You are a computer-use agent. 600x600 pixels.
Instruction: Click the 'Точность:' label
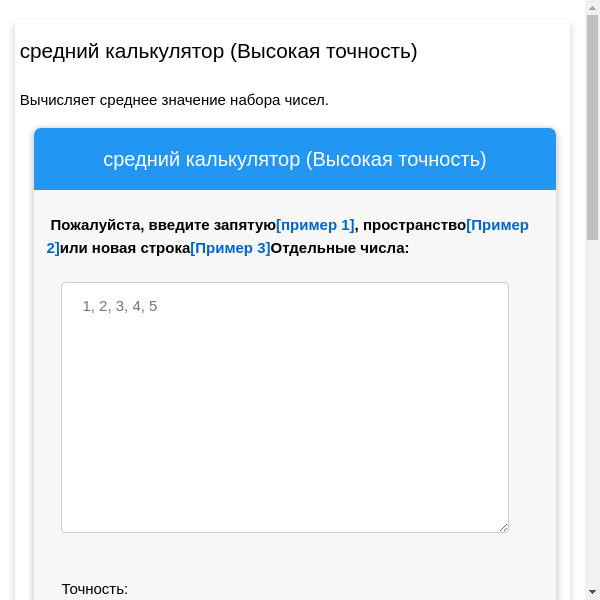click(x=95, y=589)
